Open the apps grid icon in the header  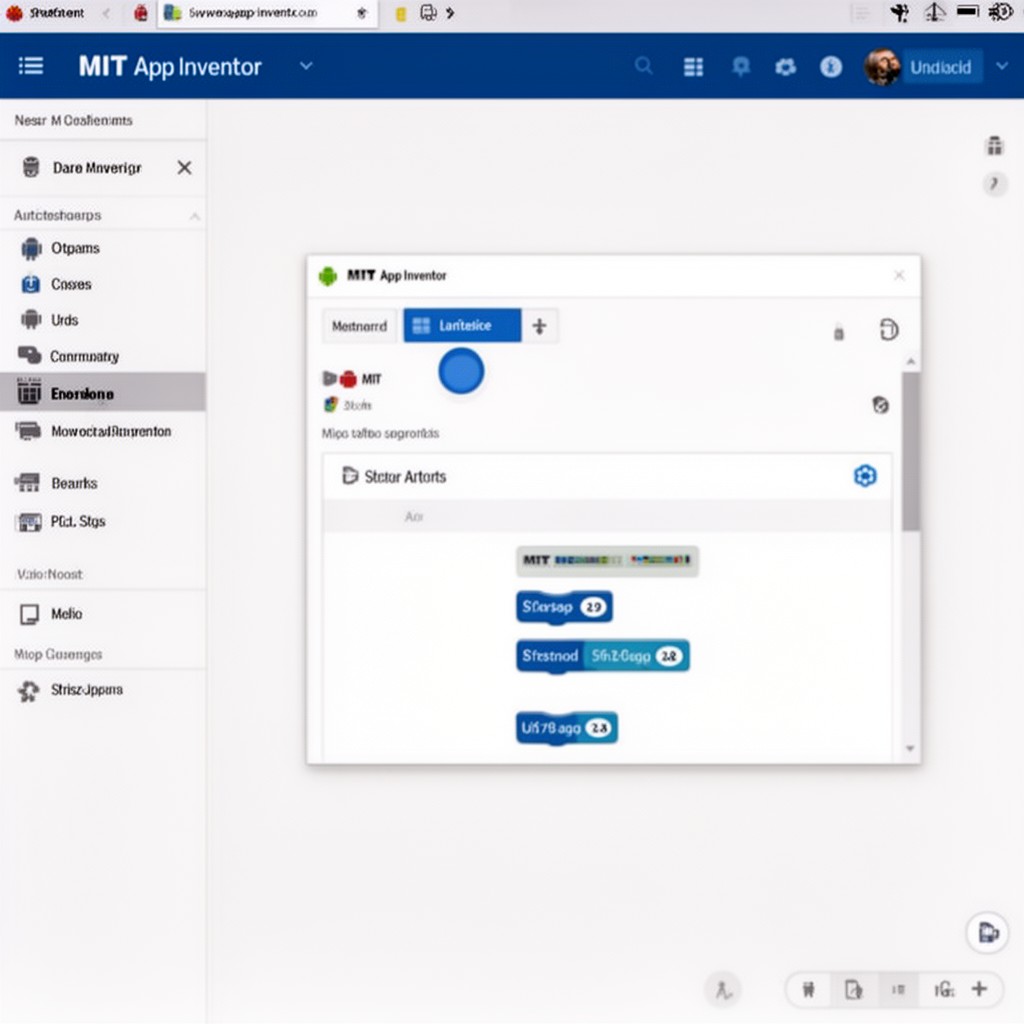point(693,67)
